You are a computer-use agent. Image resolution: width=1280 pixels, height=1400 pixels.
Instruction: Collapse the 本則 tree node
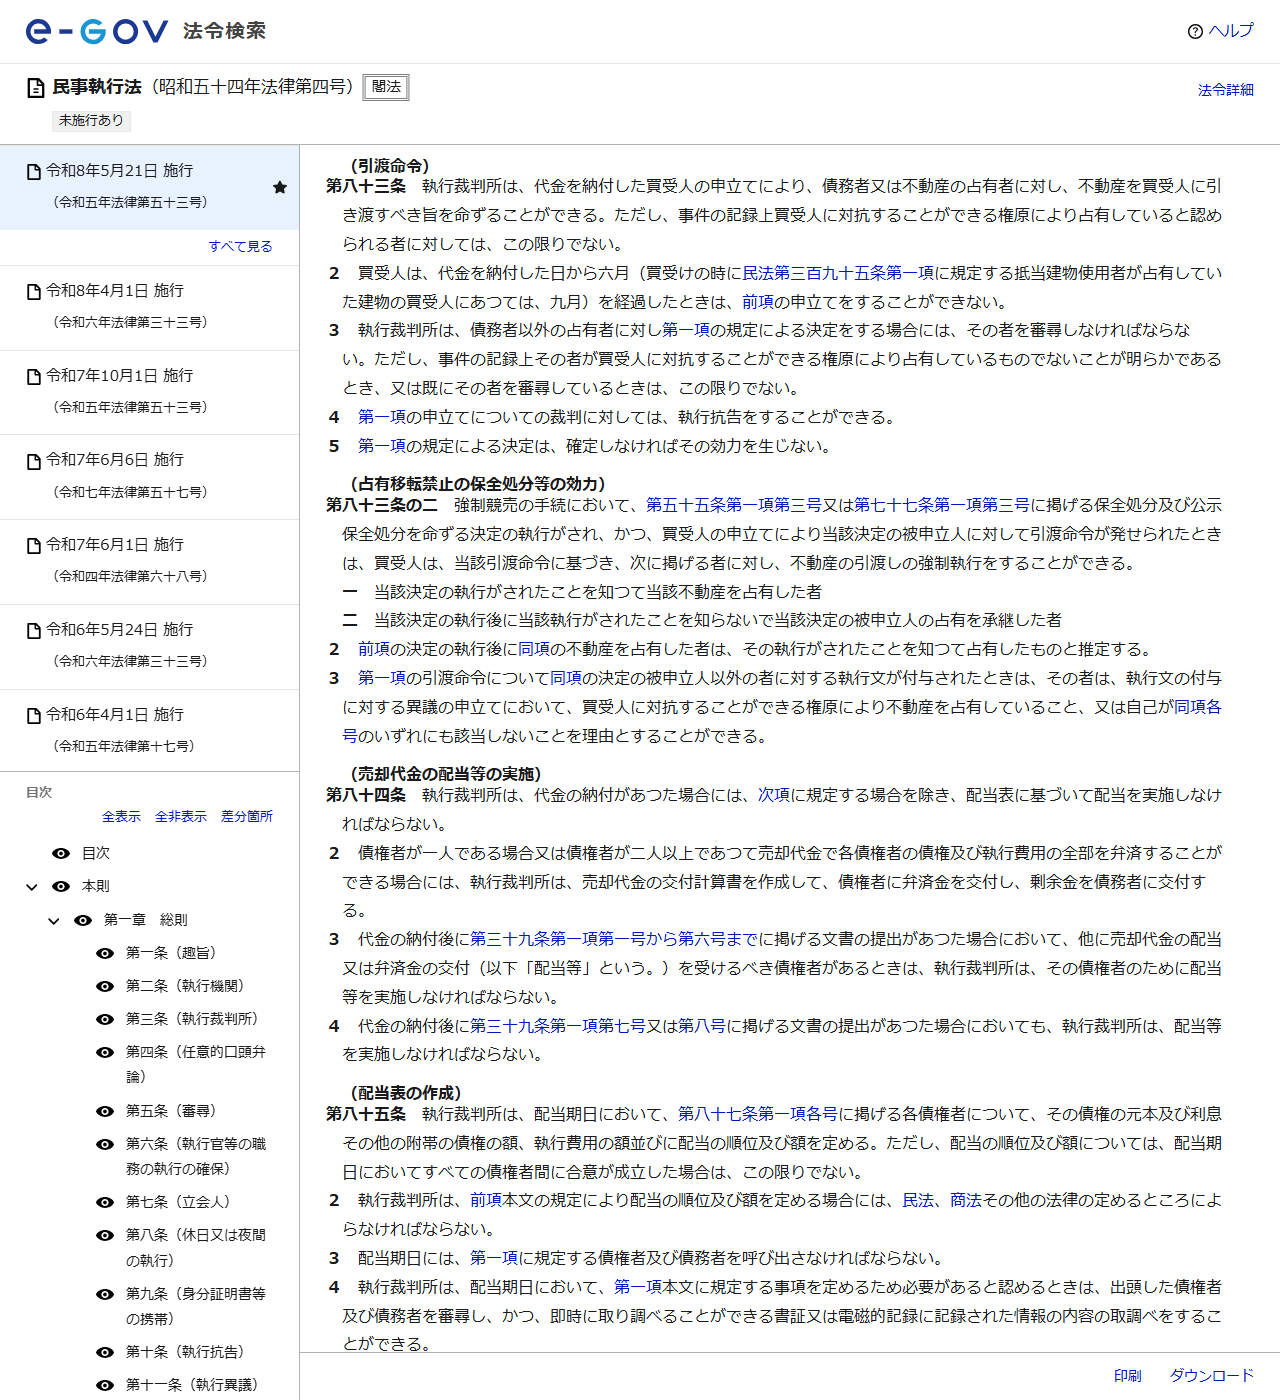point(32,887)
